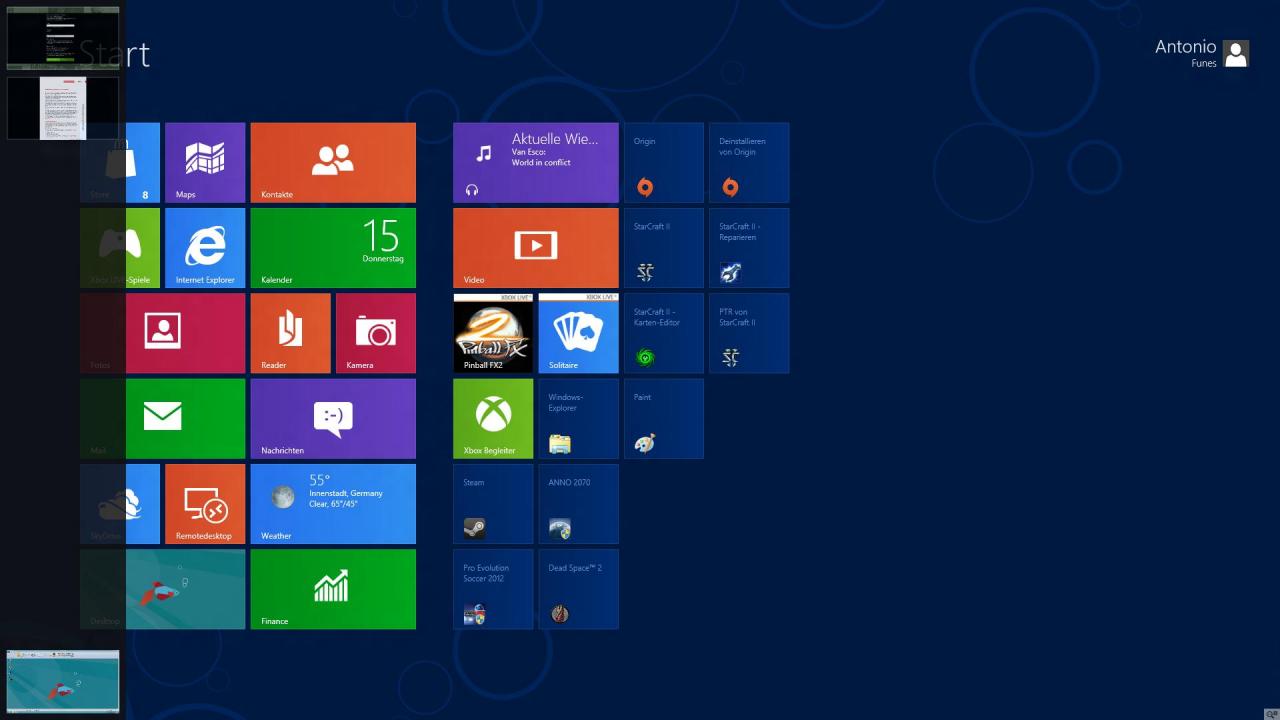The height and width of the screenshot is (720, 1280).
Task: Open the Nachrichten messaging tile
Action: point(333,418)
